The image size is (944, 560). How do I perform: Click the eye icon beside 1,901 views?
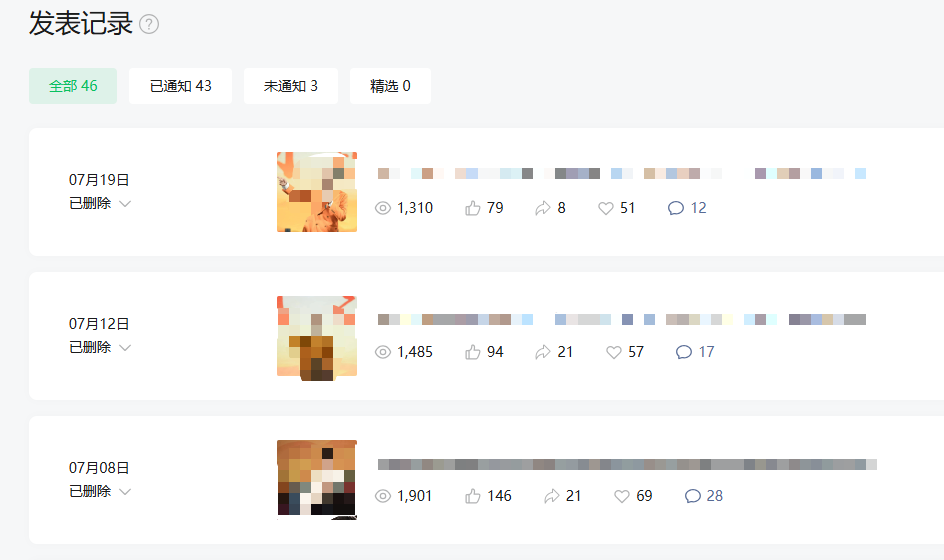pyautogui.click(x=383, y=496)
